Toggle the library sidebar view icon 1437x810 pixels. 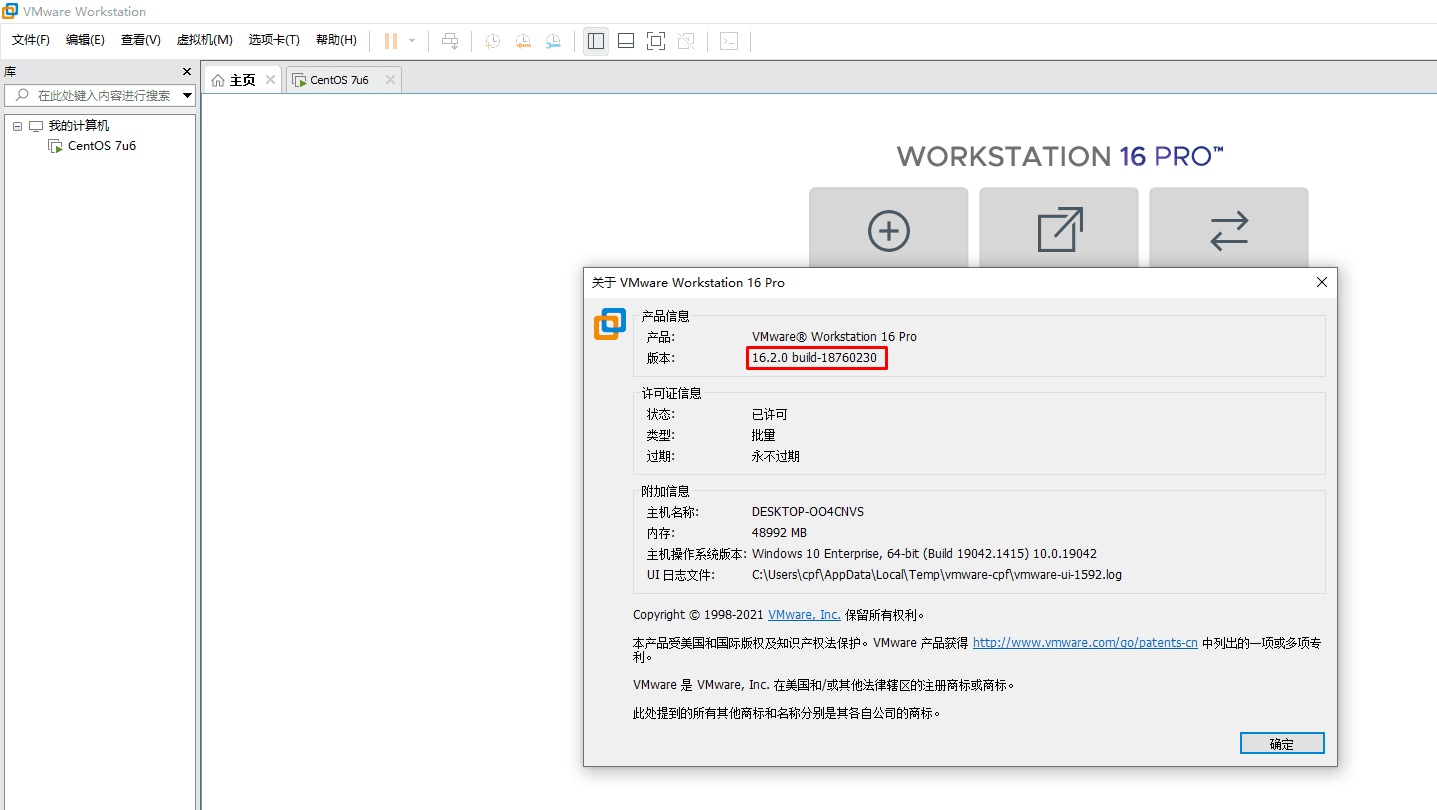point(596,41)
